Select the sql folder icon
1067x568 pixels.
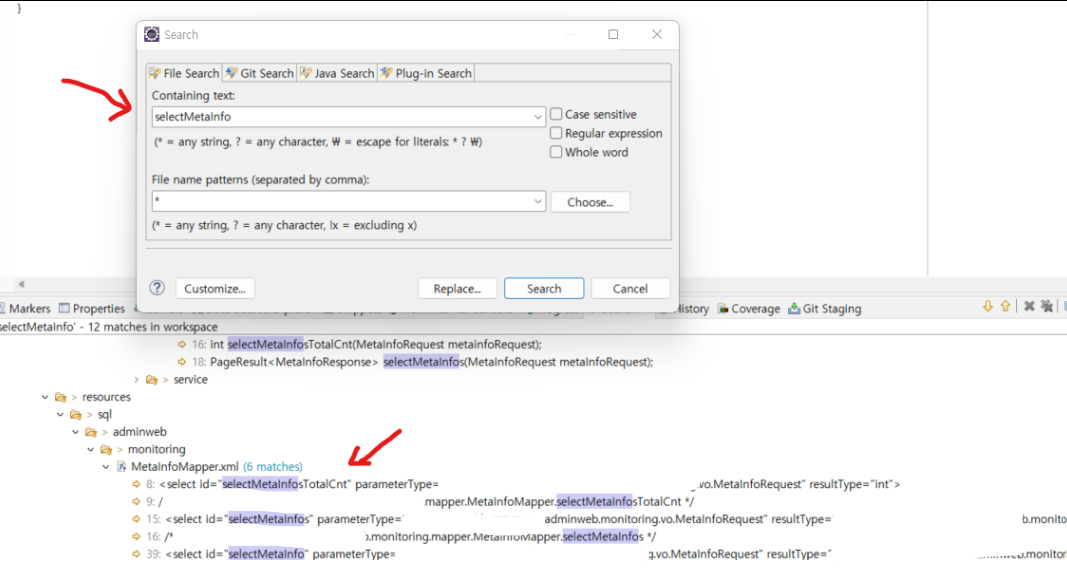point(76,415)
